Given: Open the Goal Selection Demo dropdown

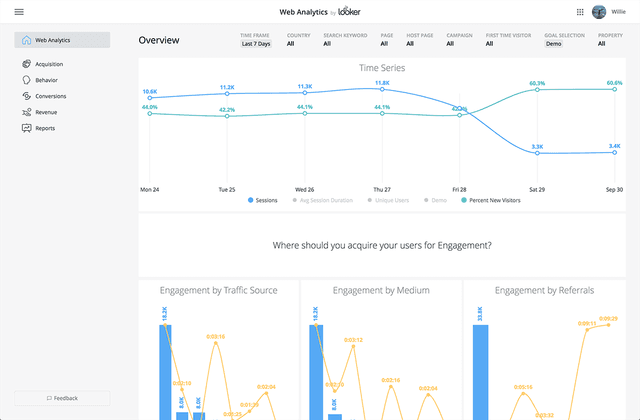Looking at the screenshot, I should coord(553,44).
